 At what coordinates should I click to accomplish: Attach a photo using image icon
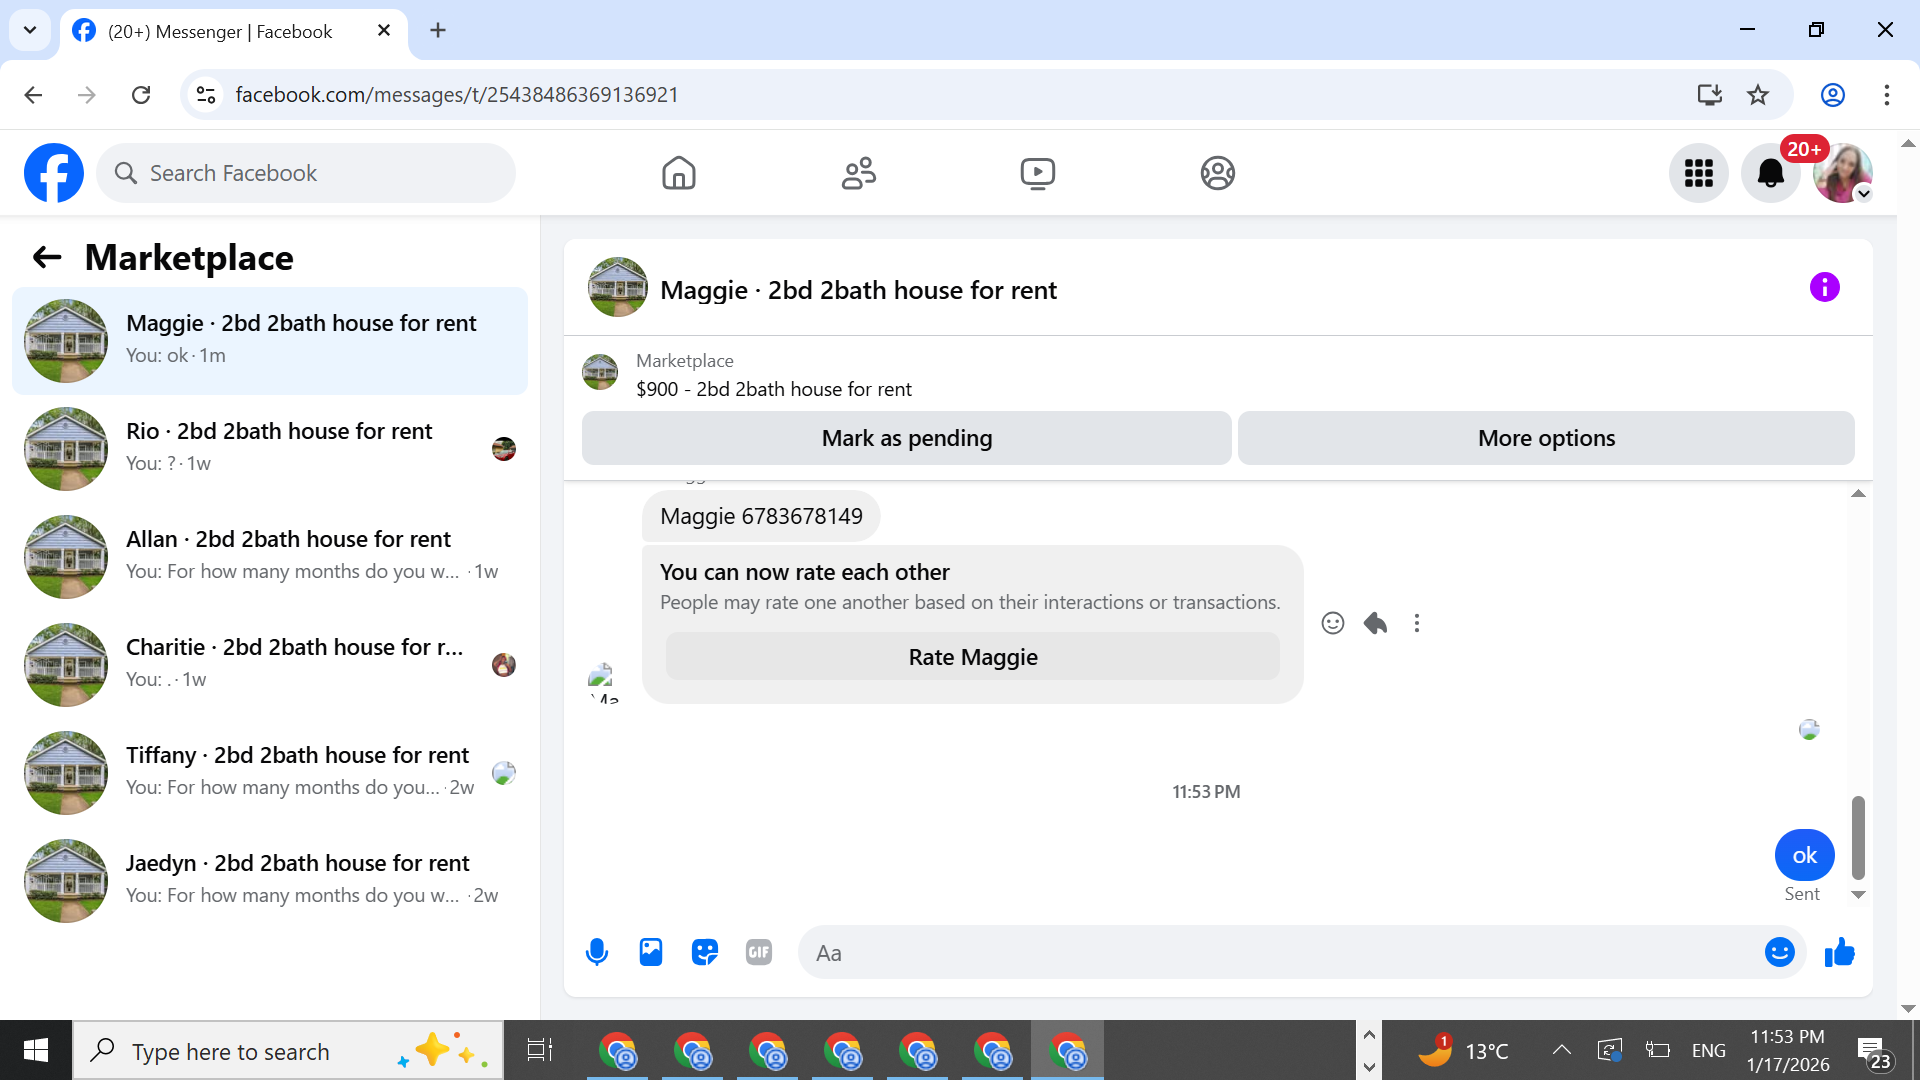tap(651, 952)
